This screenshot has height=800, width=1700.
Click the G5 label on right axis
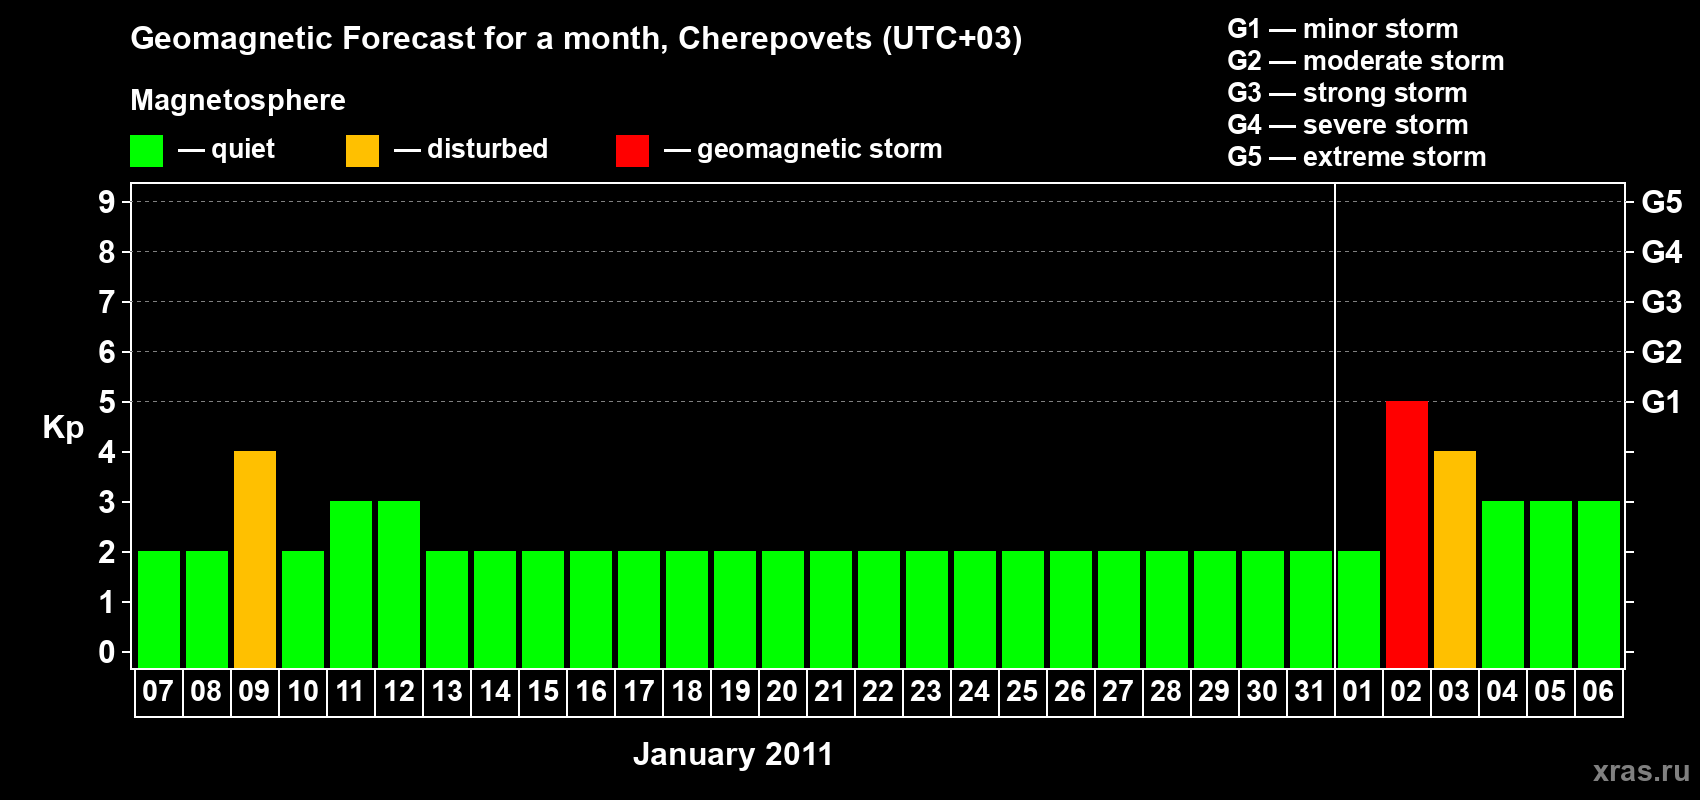coord(1661,202)
